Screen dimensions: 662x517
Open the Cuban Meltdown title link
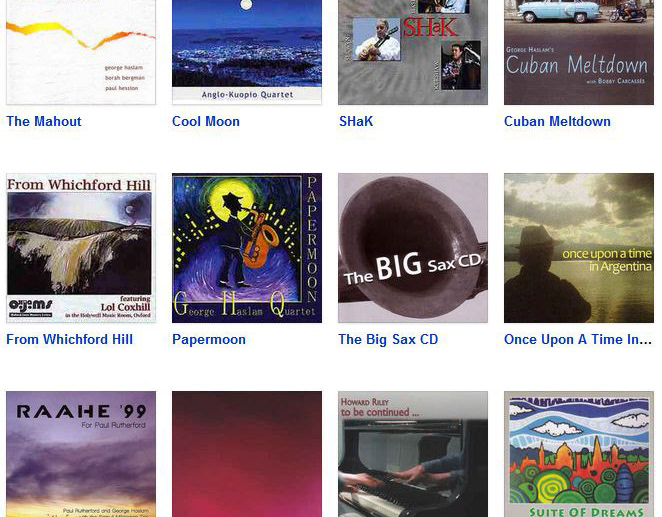557,122
